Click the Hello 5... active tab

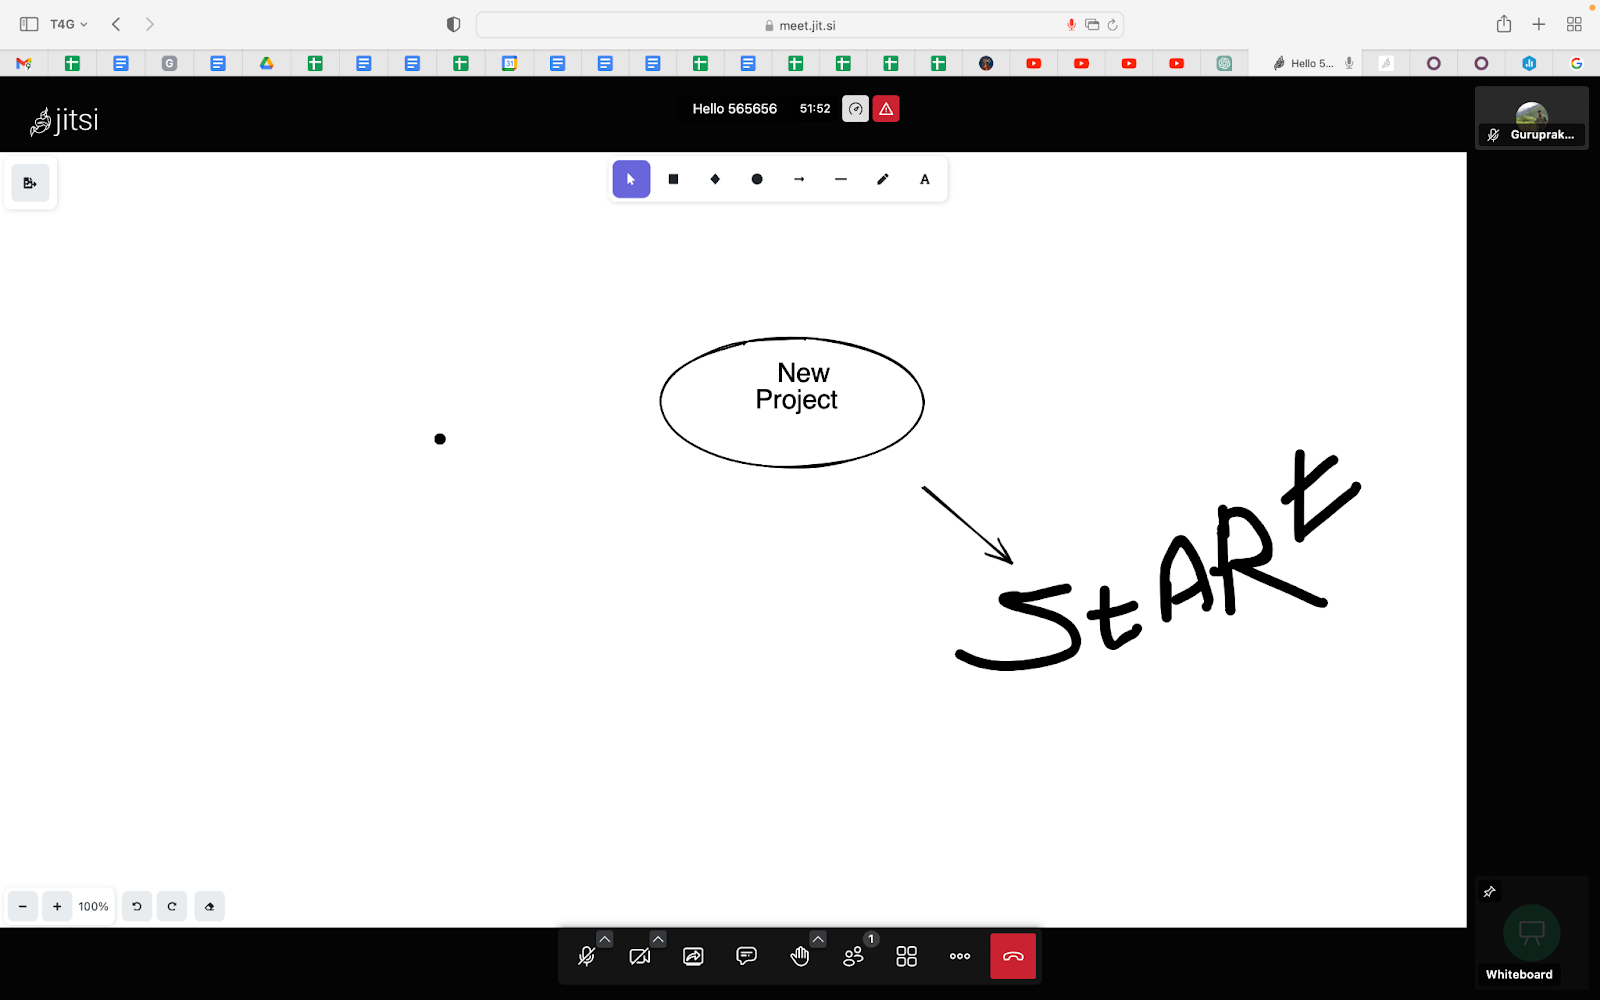coord(1305,63)
